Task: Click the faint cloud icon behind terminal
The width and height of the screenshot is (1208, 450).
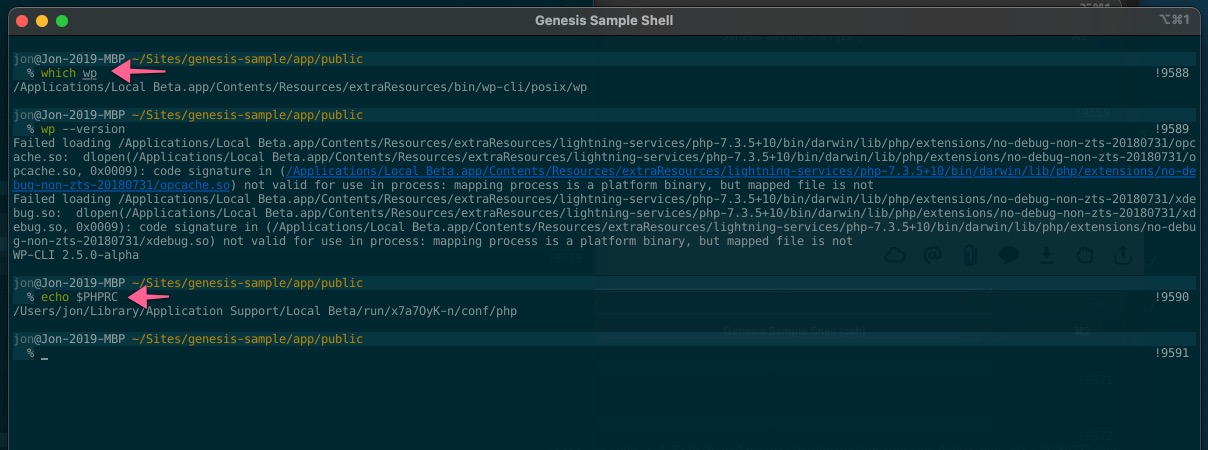Action: [x=895, y=256]
